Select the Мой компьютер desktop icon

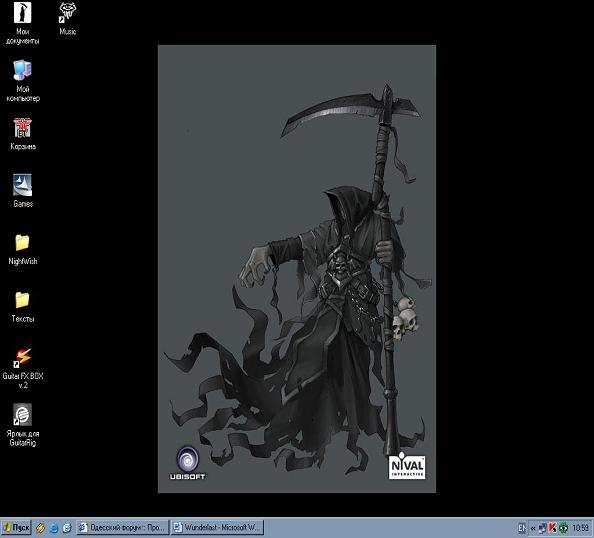click(x=22, y=70)
